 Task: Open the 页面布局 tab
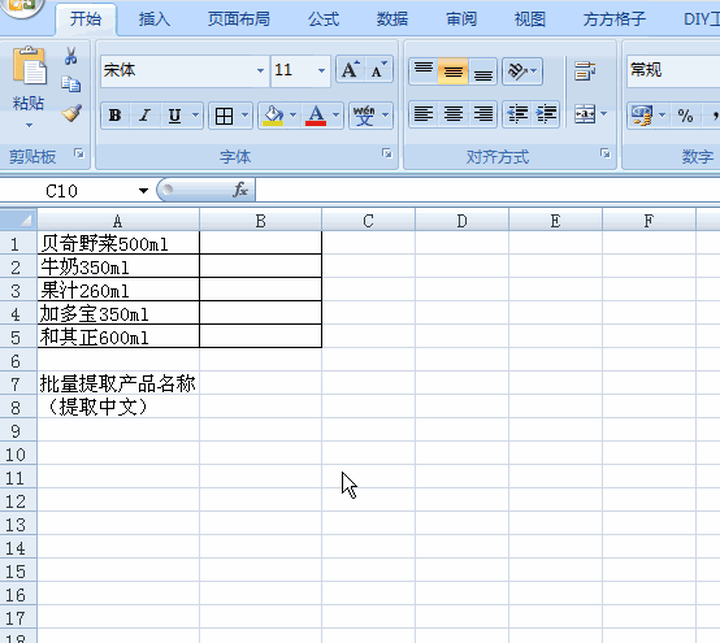click(x=238, y=19)
